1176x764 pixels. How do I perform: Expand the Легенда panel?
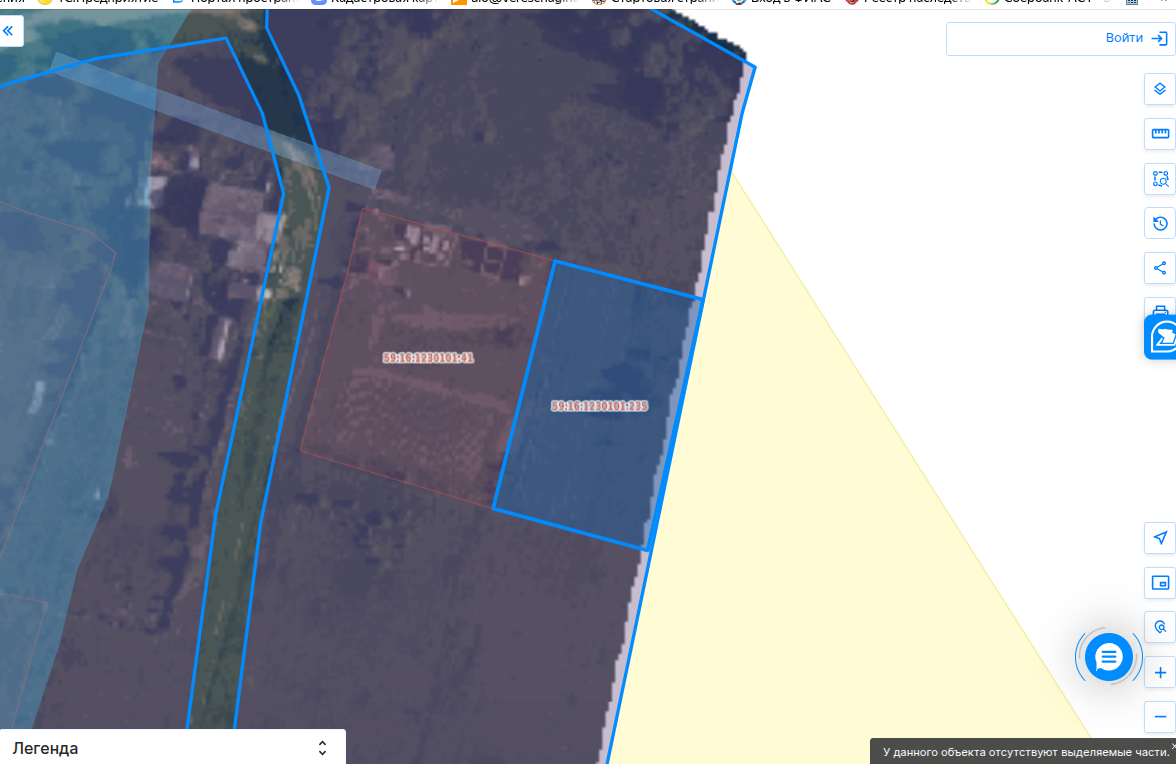tap(172, 748)
